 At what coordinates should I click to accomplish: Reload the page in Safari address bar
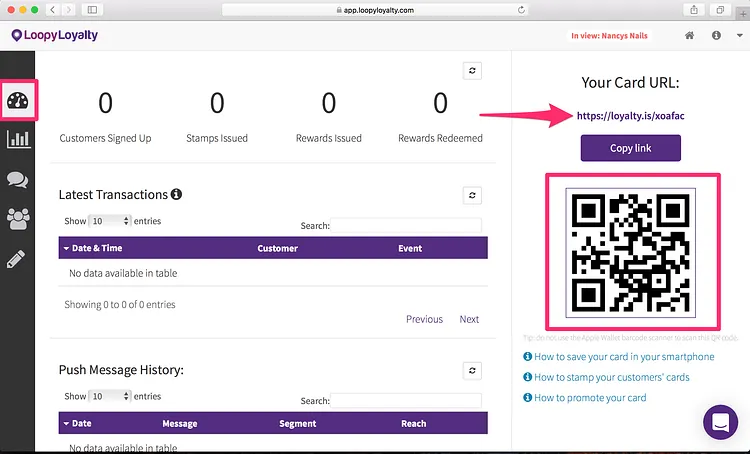point(521,10)
